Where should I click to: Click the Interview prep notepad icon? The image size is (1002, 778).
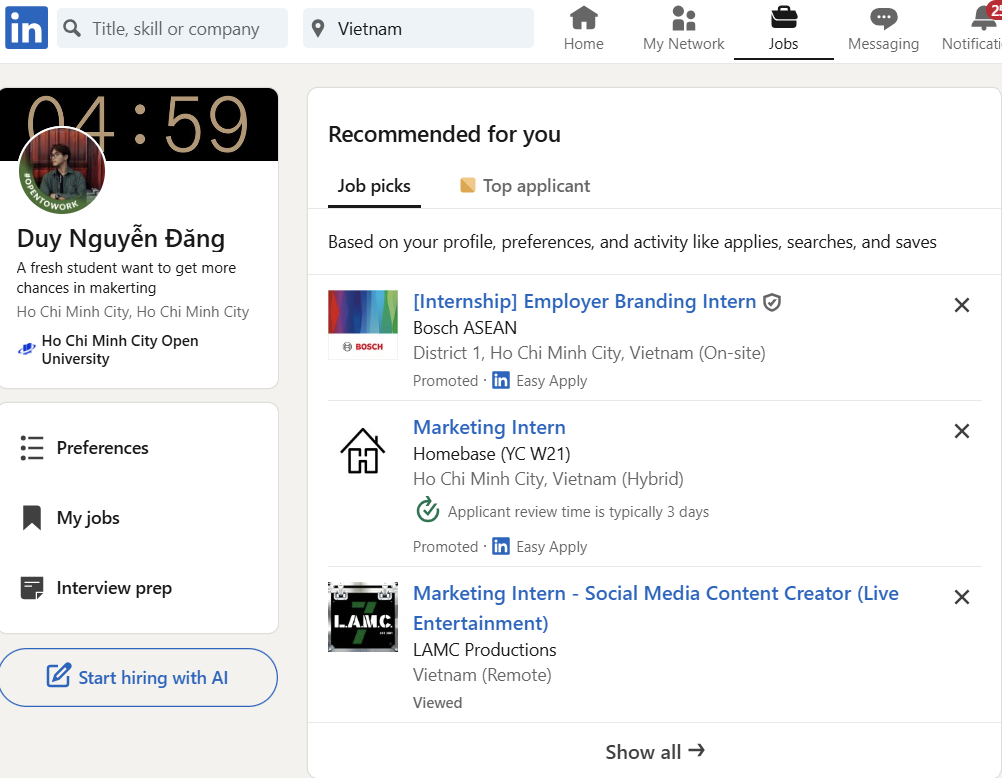tap(32, 588)
